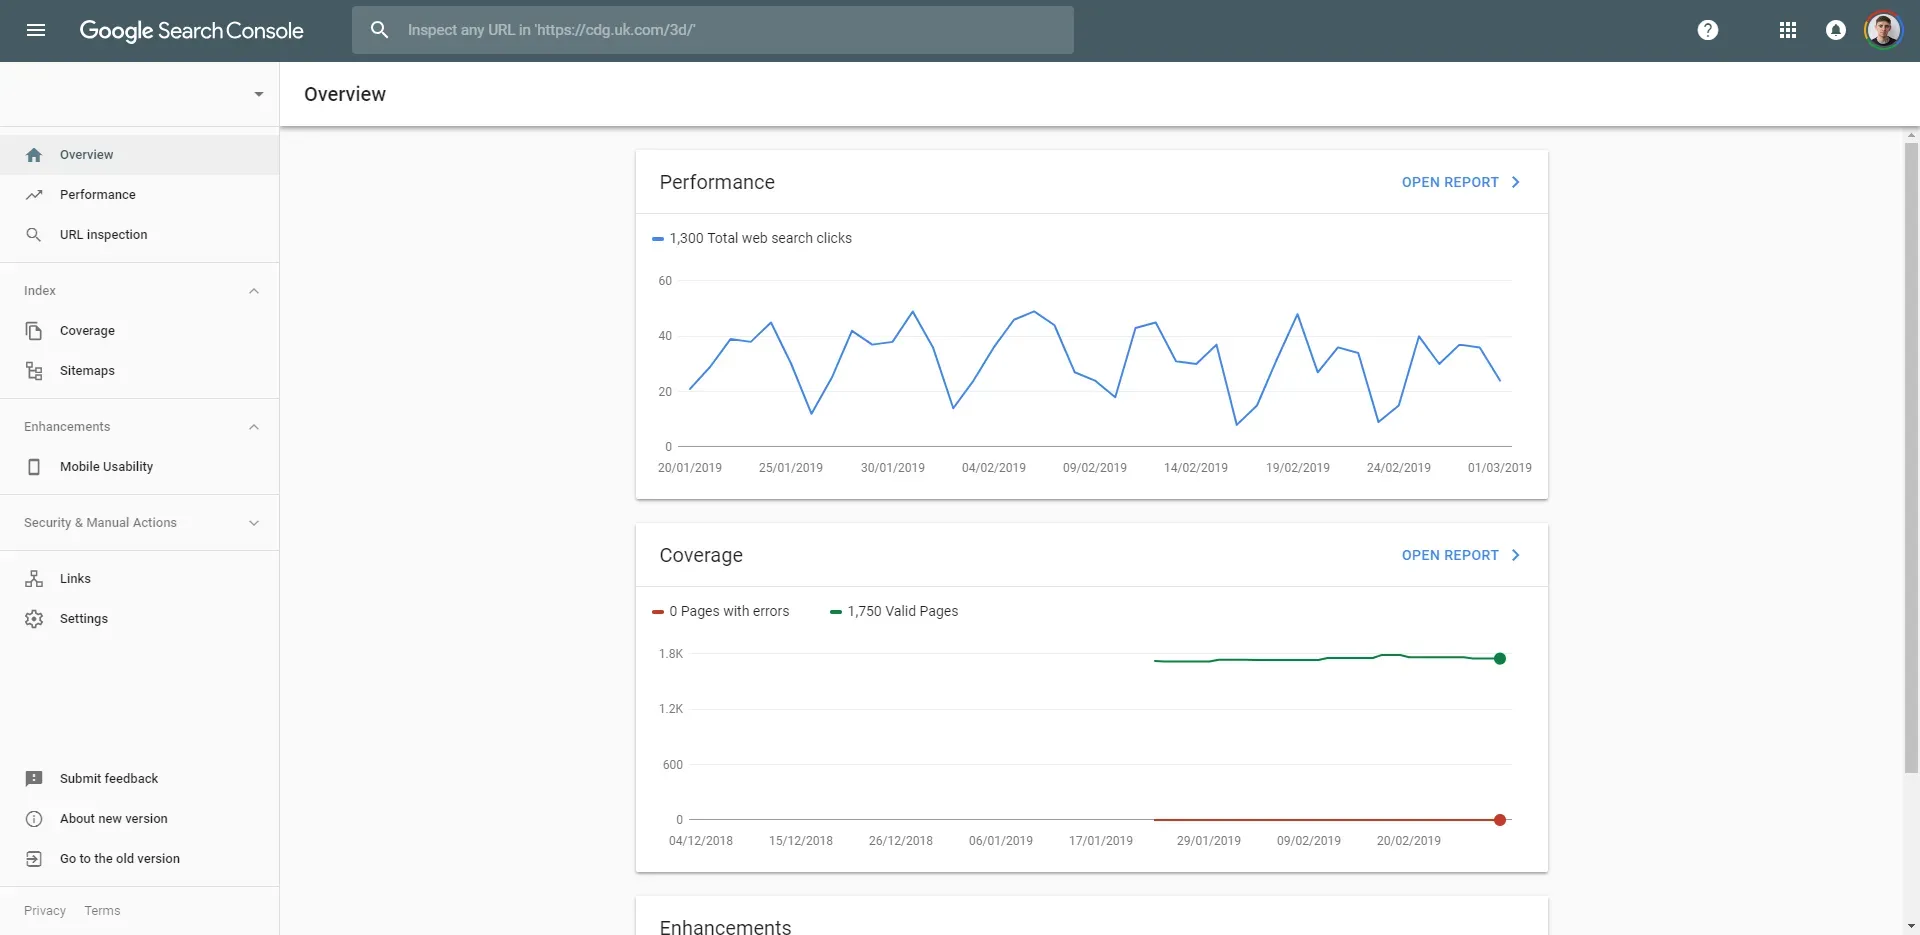Click the 04/12/2018 coverage date label

tap(701, 841)
